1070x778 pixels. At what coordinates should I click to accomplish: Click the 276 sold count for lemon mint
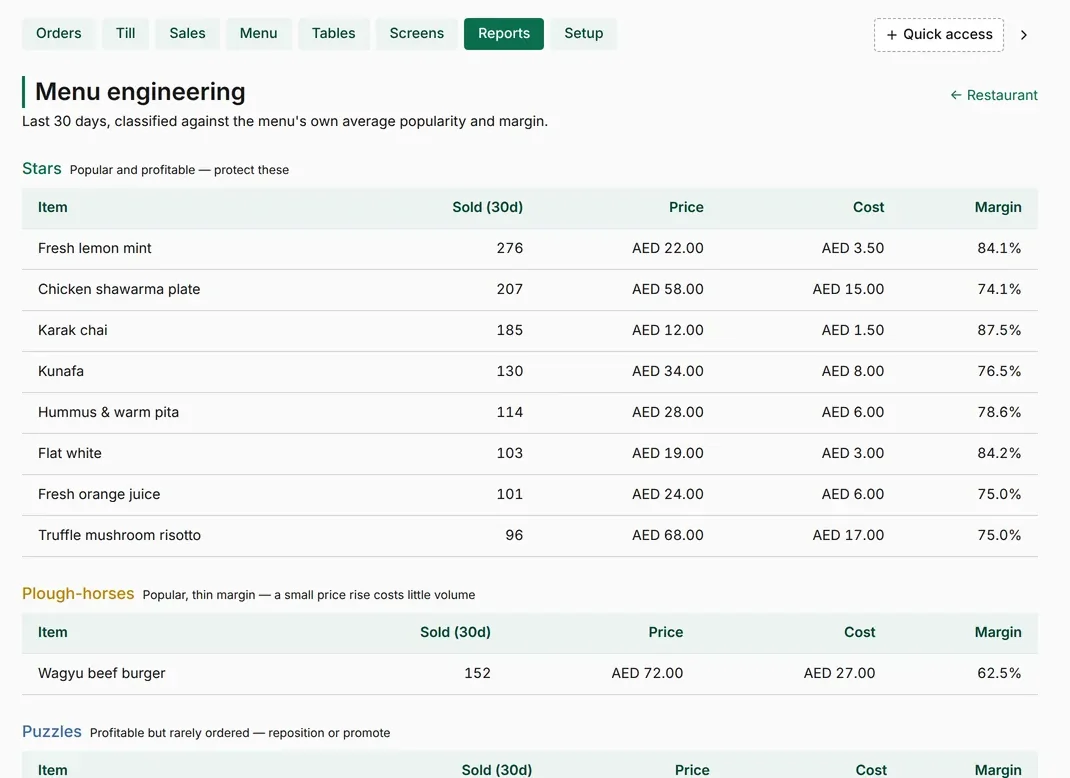[510, 248]
